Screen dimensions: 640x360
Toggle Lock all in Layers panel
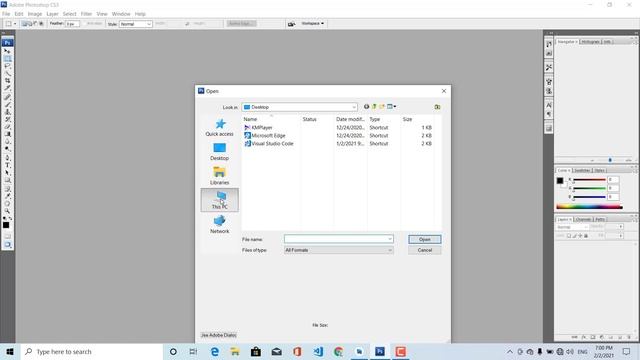coord(586,236)
